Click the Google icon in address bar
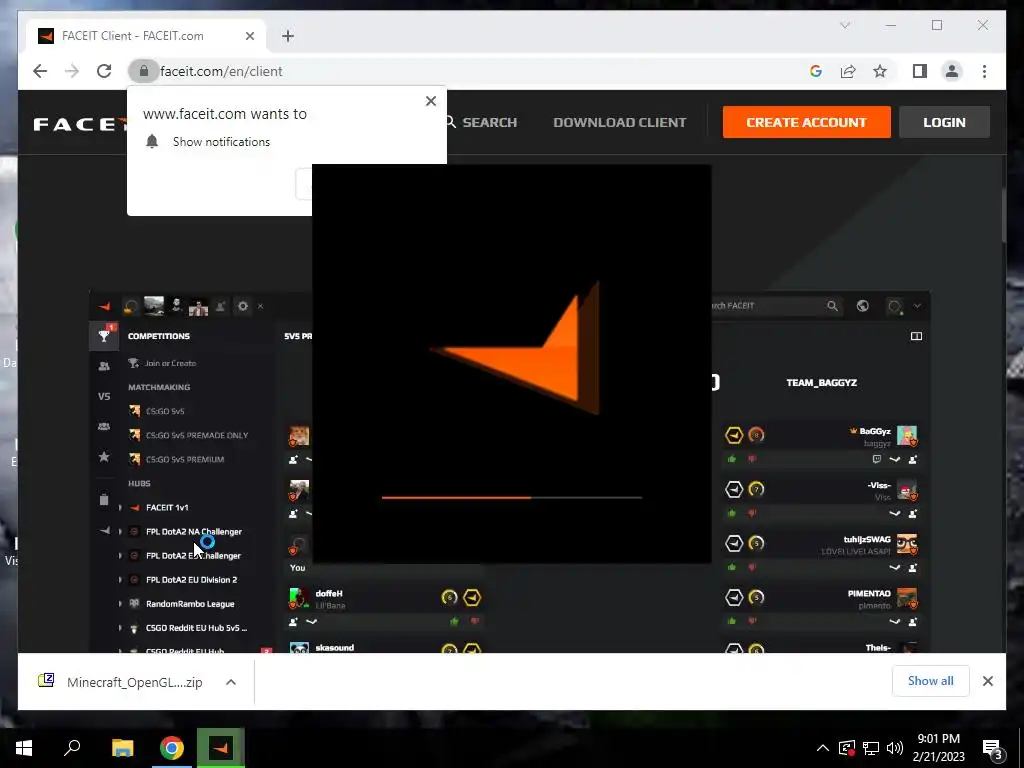 [x=816, y=71]
